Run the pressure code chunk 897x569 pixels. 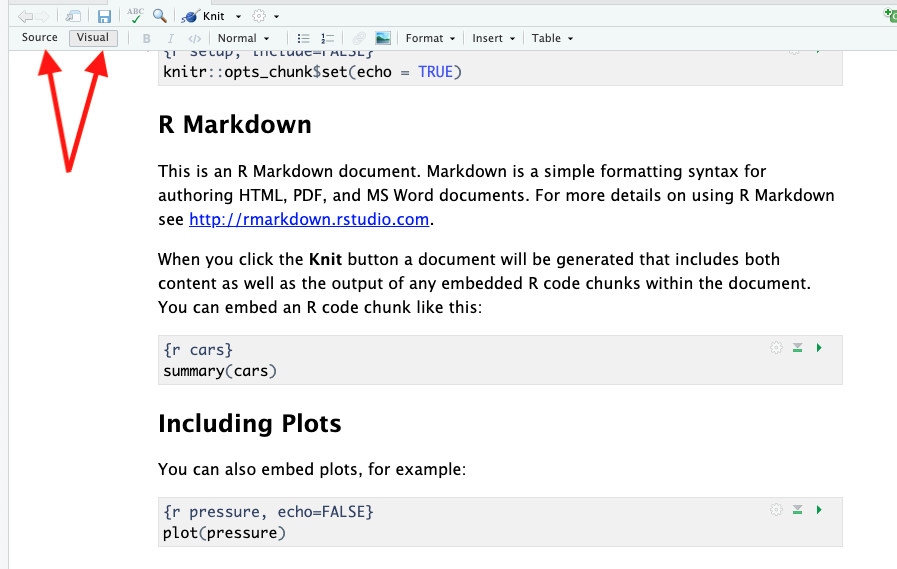coord(819,510)
